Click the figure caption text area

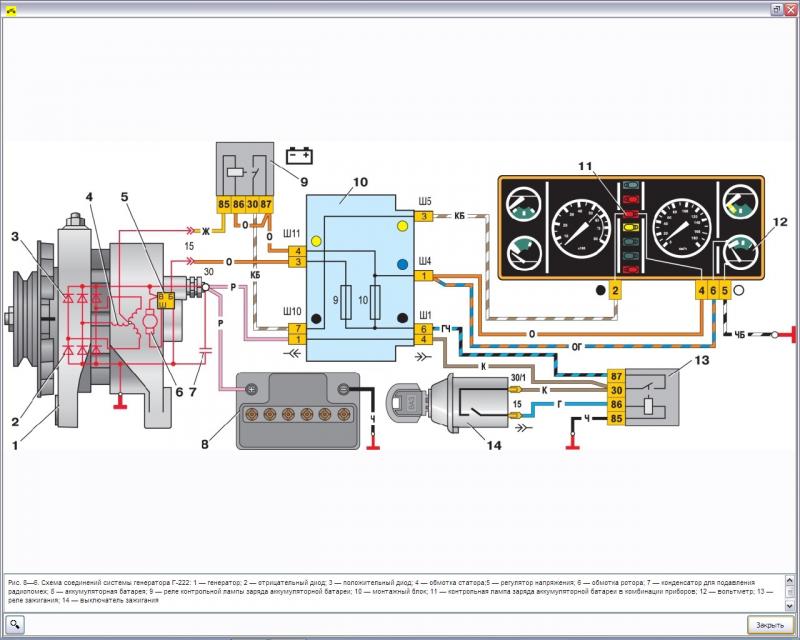pyautogui.click(x=393, y=593)
